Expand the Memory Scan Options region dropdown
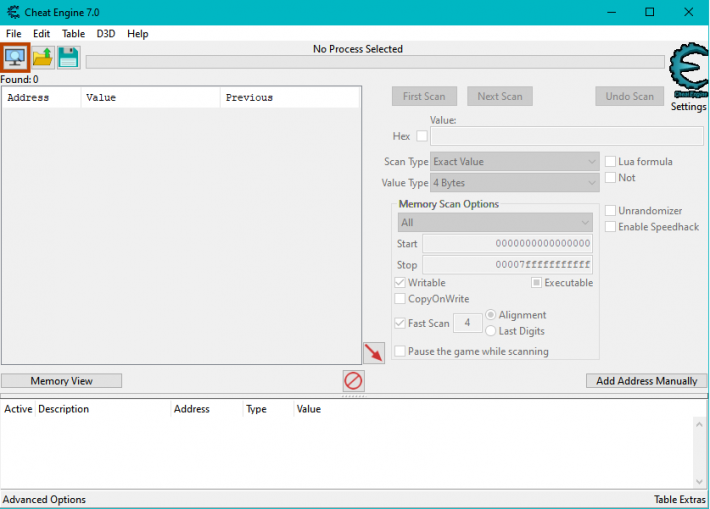The image size is (710, 509). coord(495,222)
